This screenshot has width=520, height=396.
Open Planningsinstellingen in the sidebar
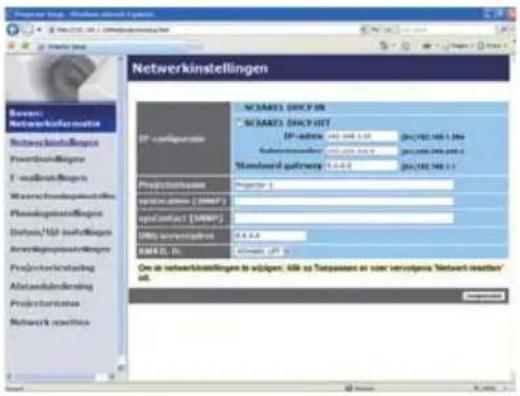pyautogui.click(x=56, y=213)
